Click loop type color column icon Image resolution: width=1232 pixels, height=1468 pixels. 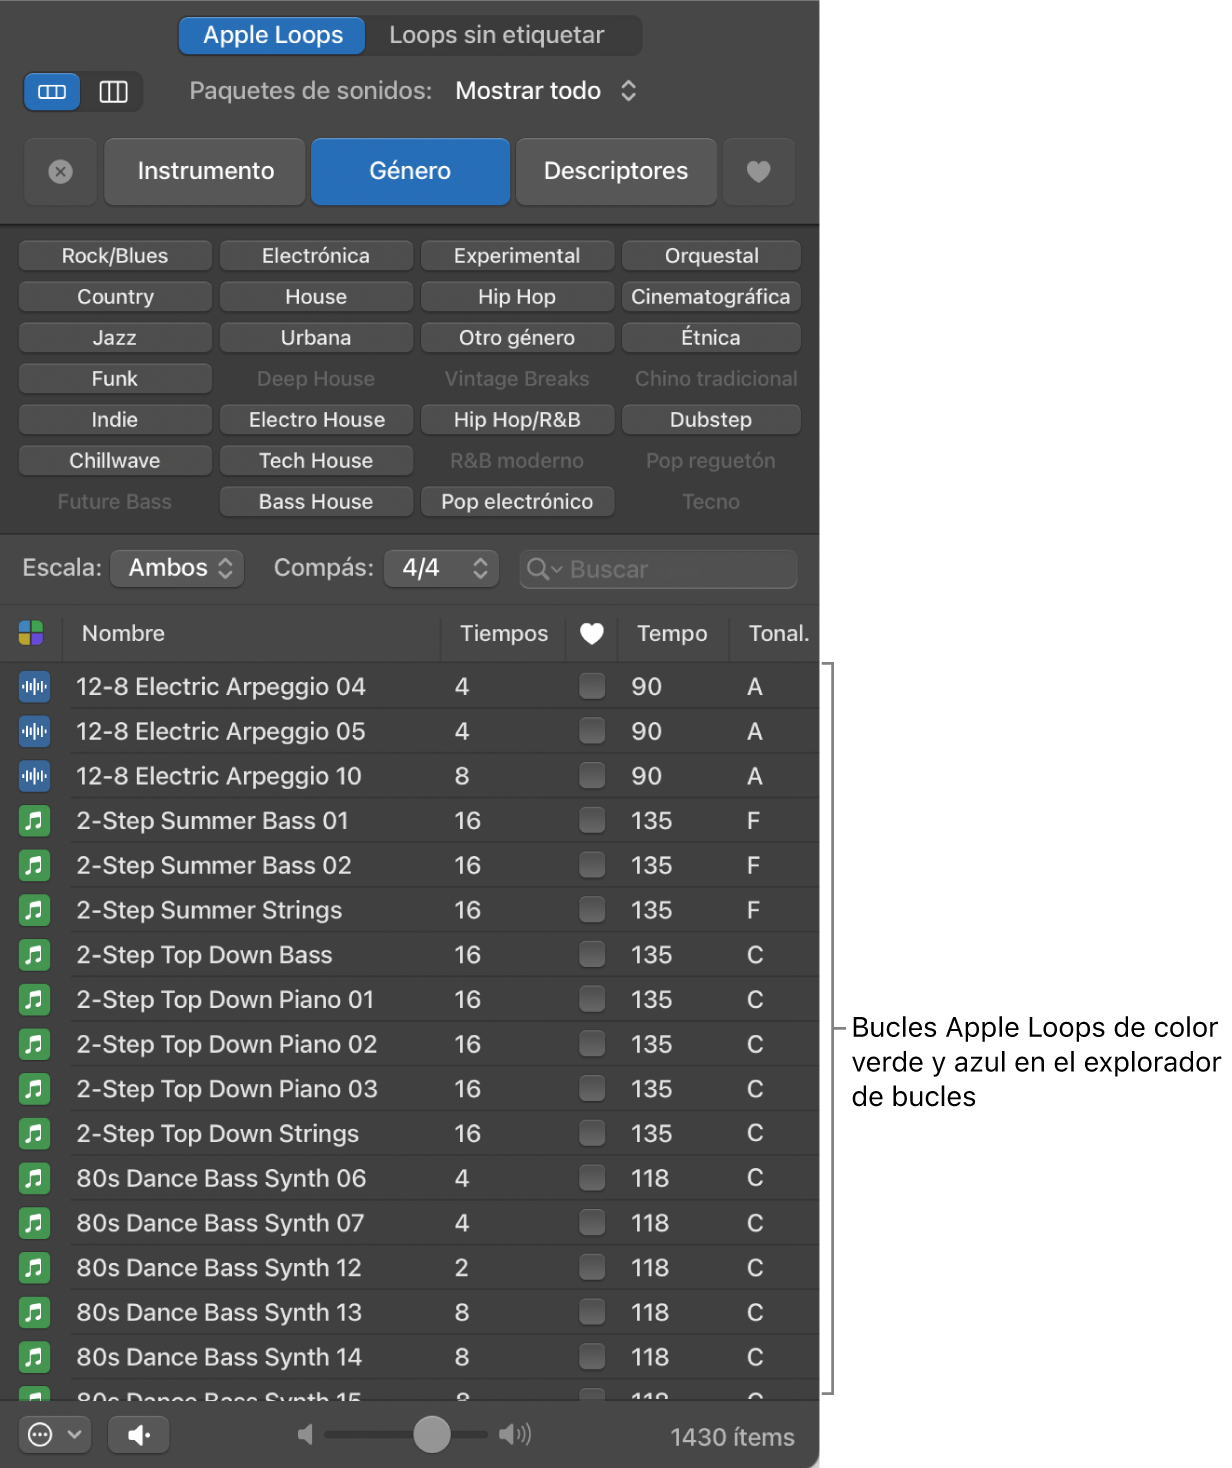31,633
